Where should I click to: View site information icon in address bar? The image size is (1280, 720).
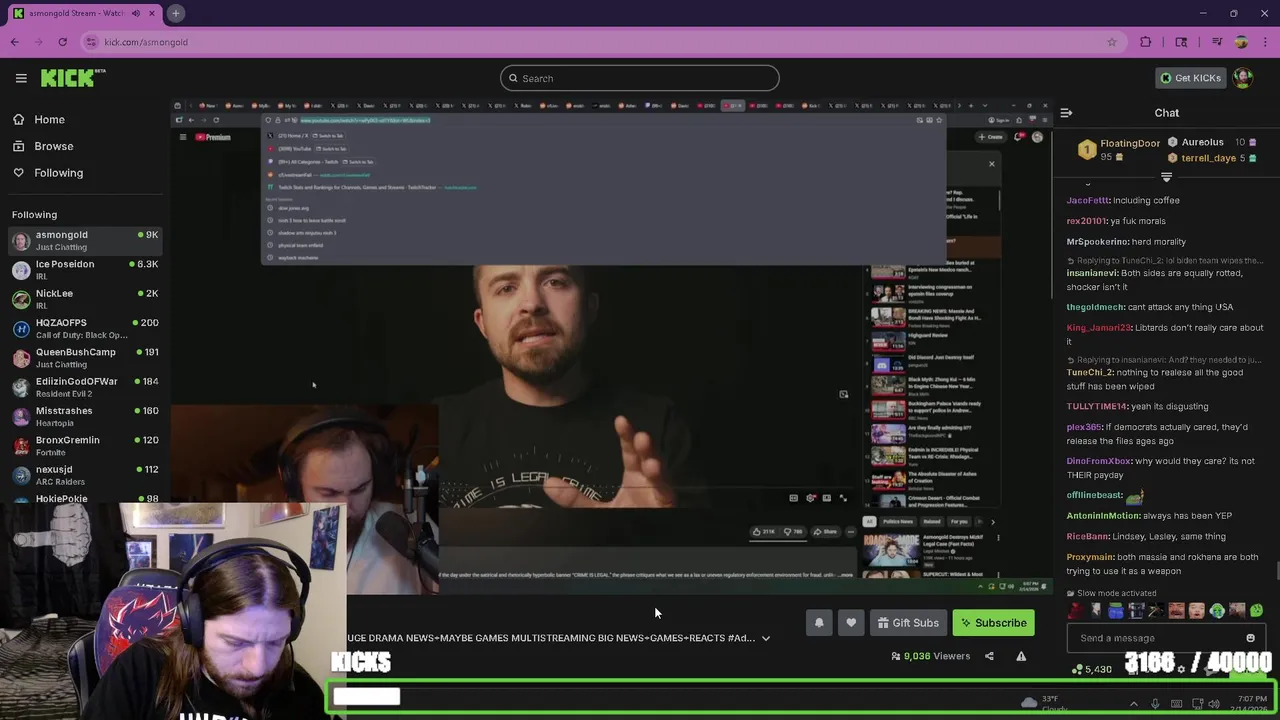[x=92, y=42]
